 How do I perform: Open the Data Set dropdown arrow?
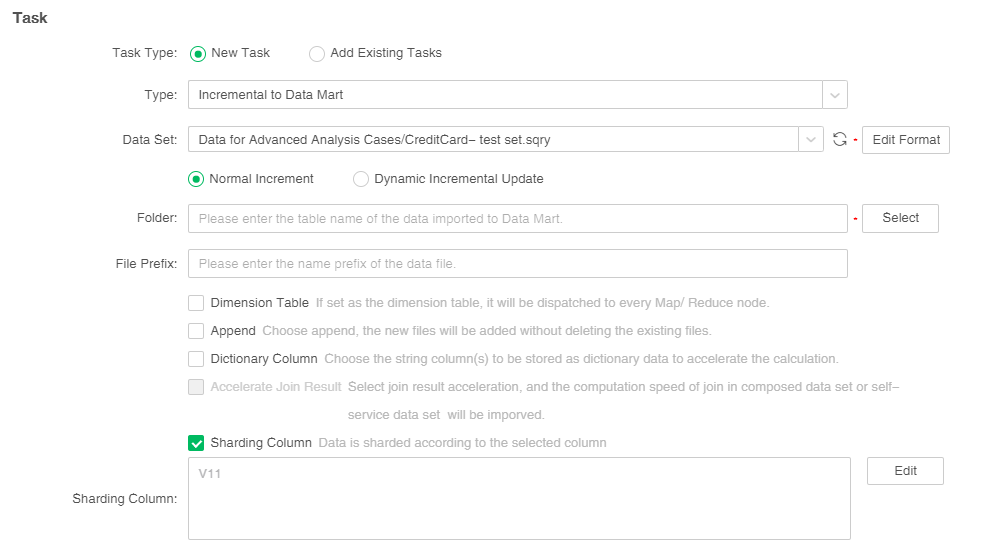pos(810,140)
